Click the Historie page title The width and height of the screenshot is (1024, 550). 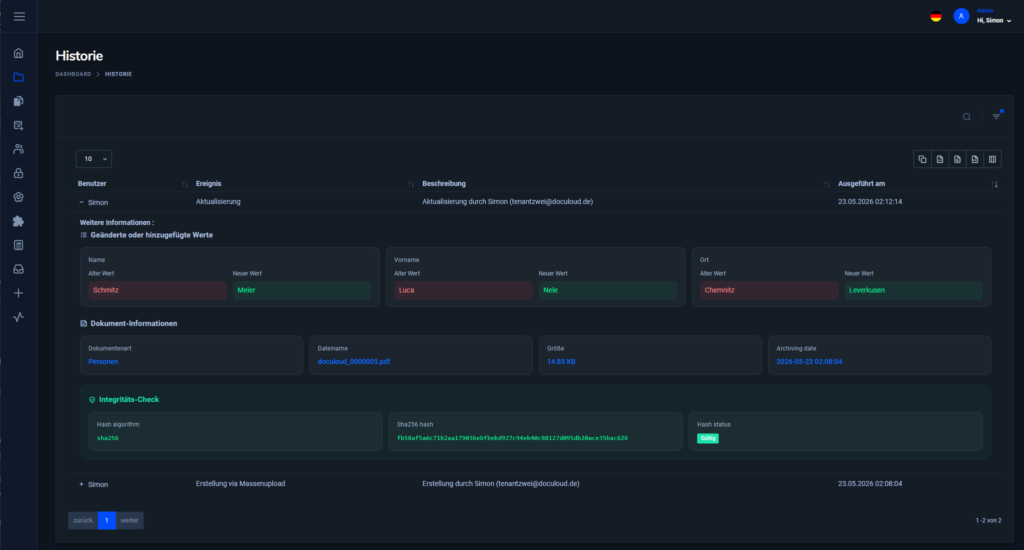(x=79, y=56)
